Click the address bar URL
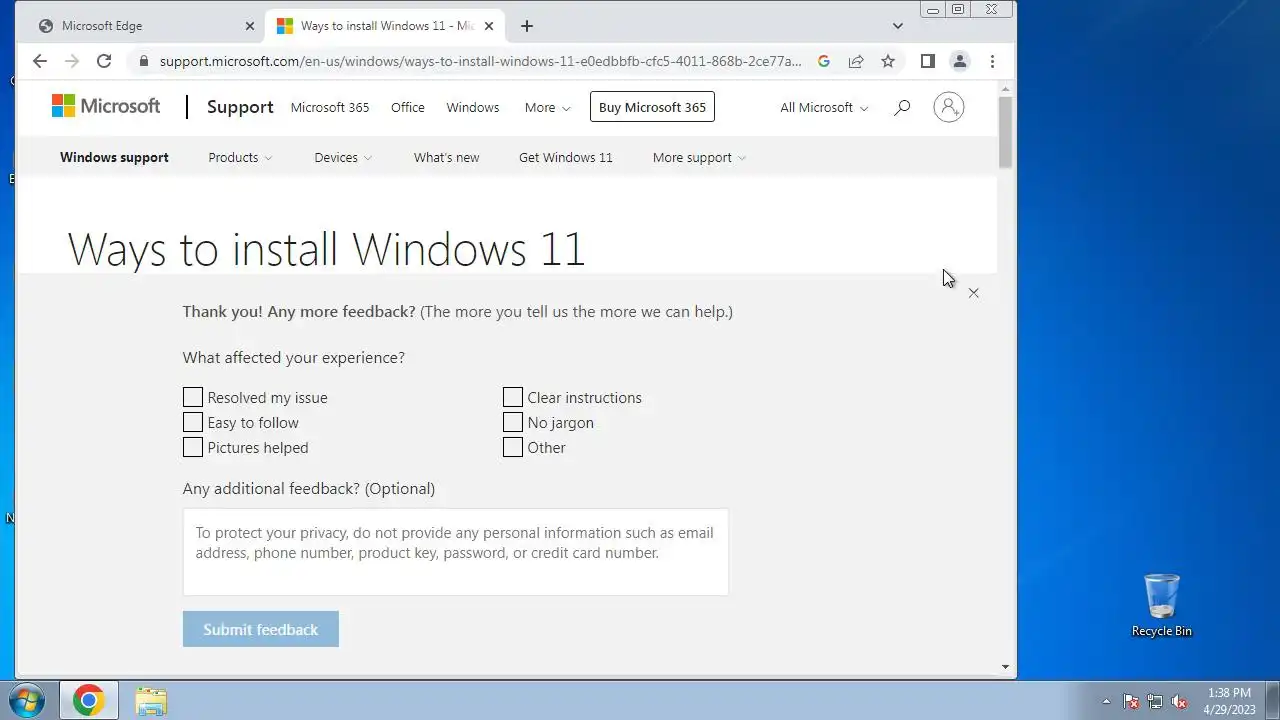1280x720 pixels. pos(480,61)
